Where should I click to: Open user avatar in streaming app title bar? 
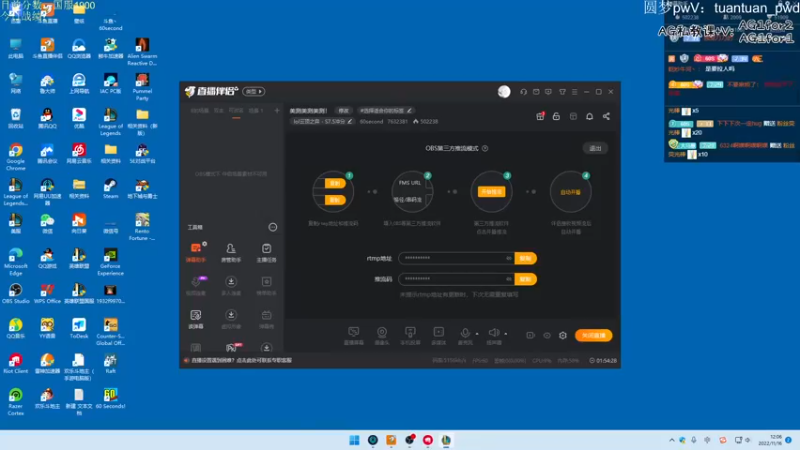point(504,91)
